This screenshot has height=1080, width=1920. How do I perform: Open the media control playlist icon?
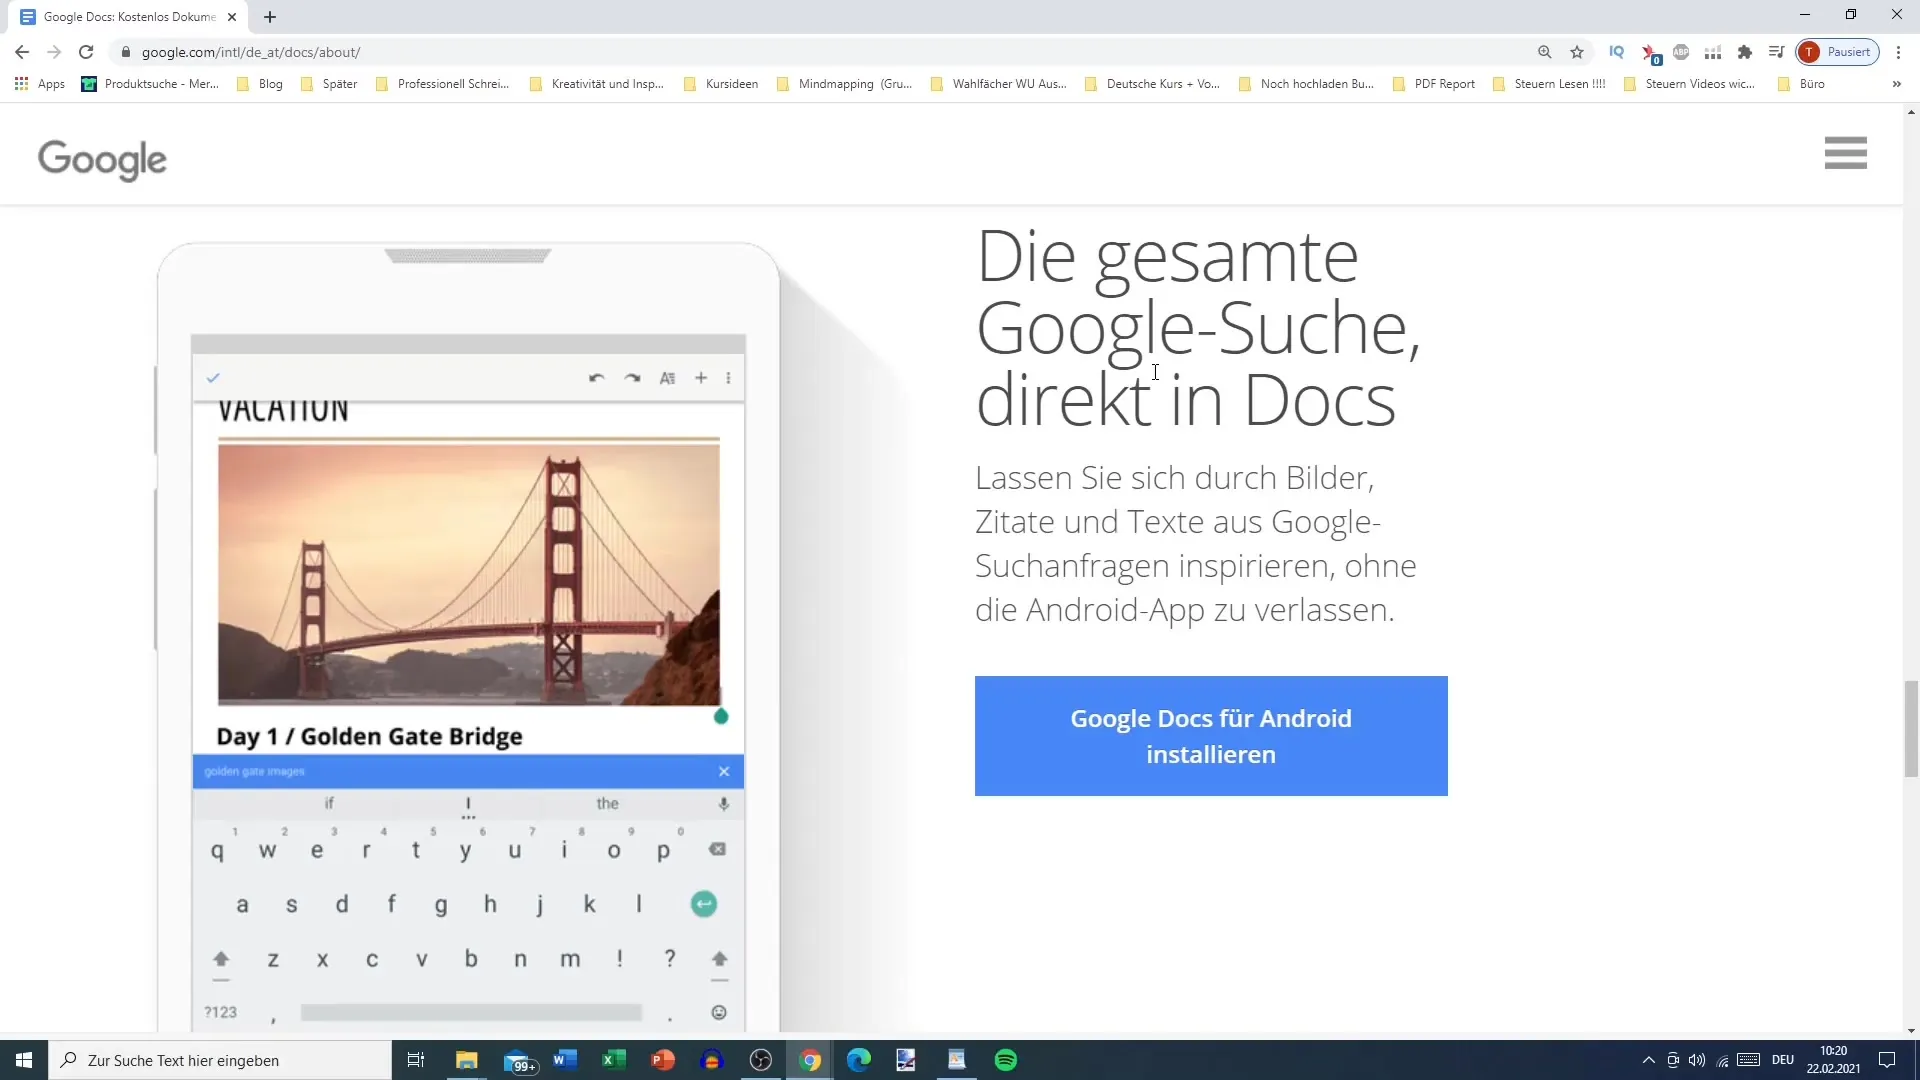pos(1777,52)
